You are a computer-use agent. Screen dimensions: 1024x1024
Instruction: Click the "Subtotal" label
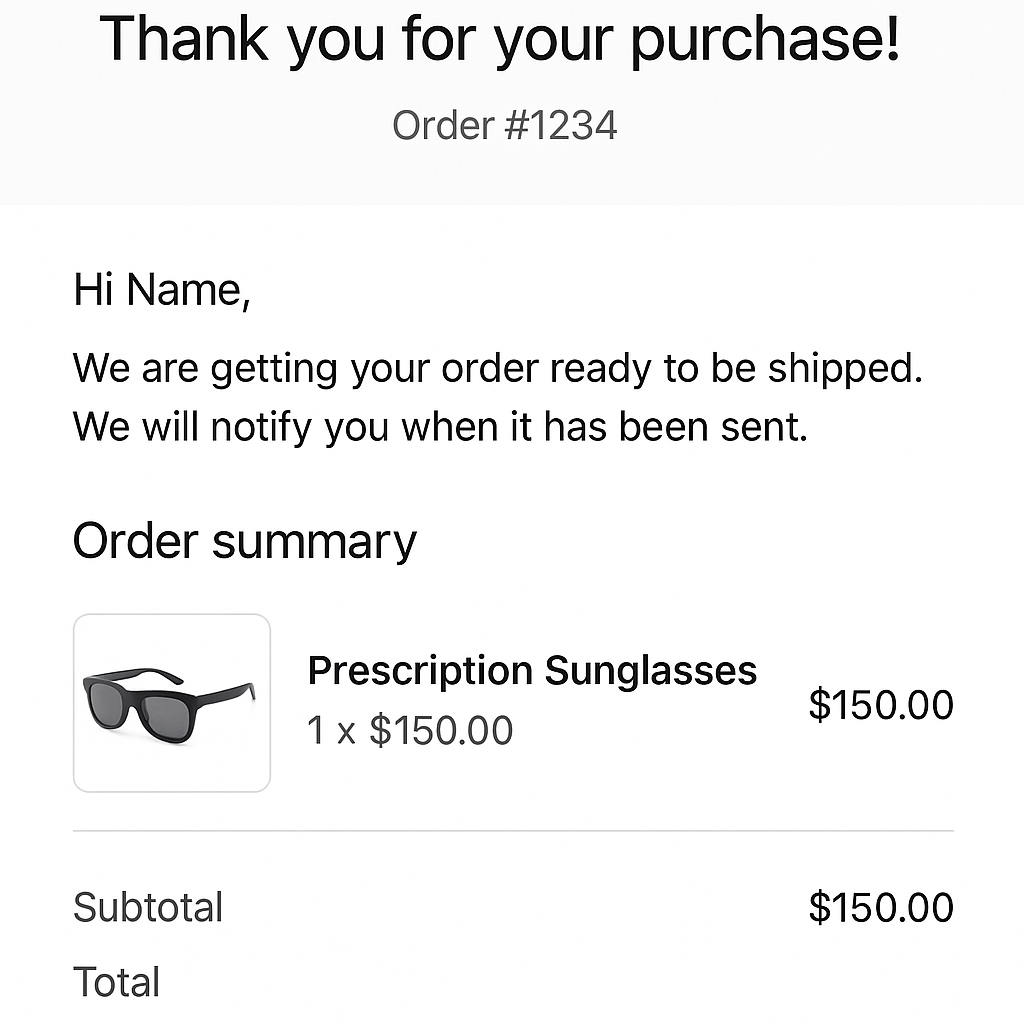pyautogui.click(x=148, y=908)
